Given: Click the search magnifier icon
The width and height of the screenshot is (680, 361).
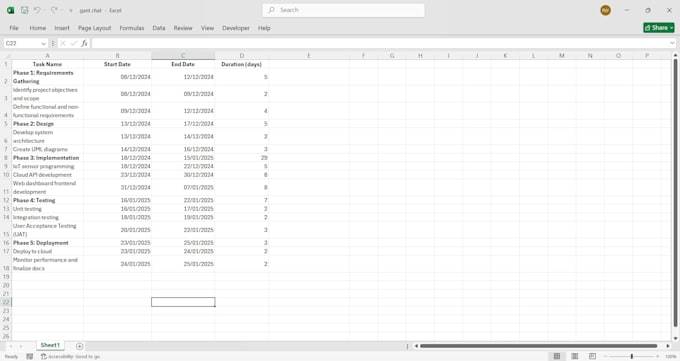Looking at the screenshot, I should [271, 10].
